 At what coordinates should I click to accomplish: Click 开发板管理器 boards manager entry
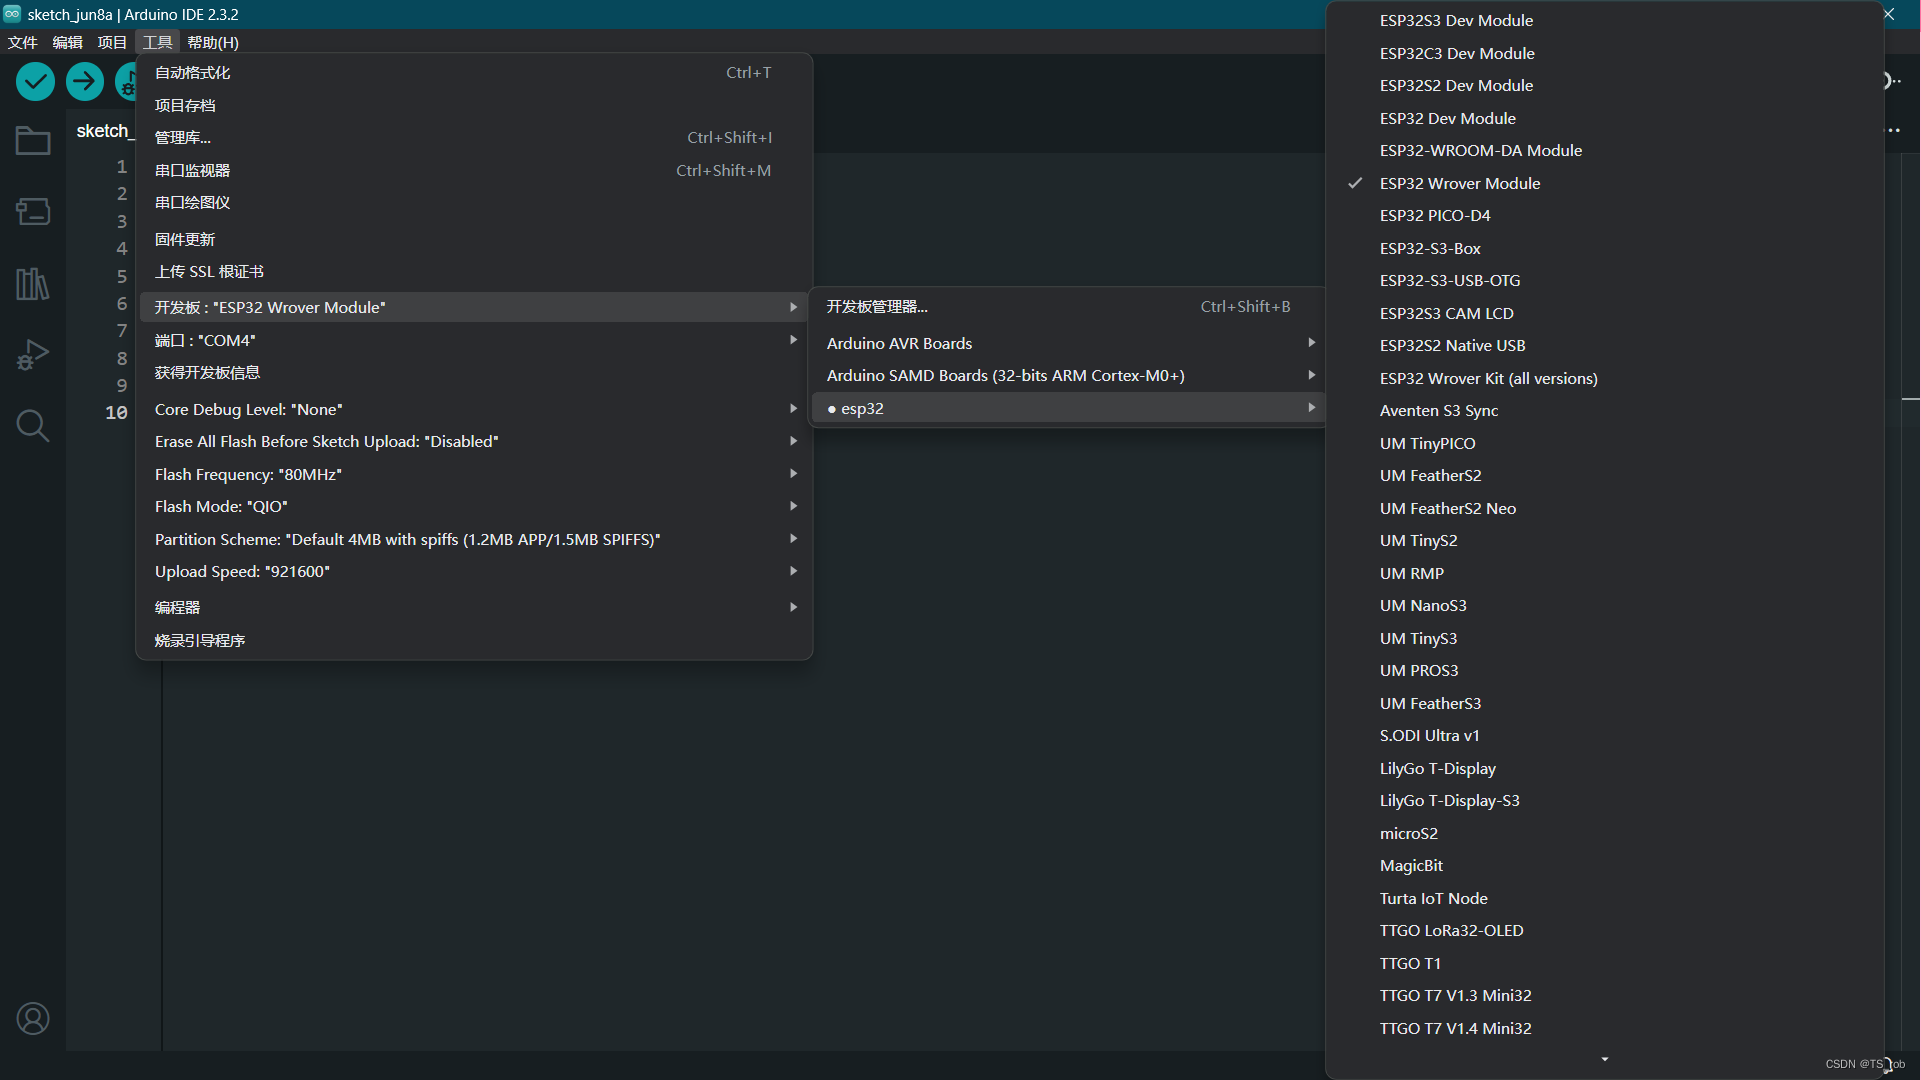[877, 306]
